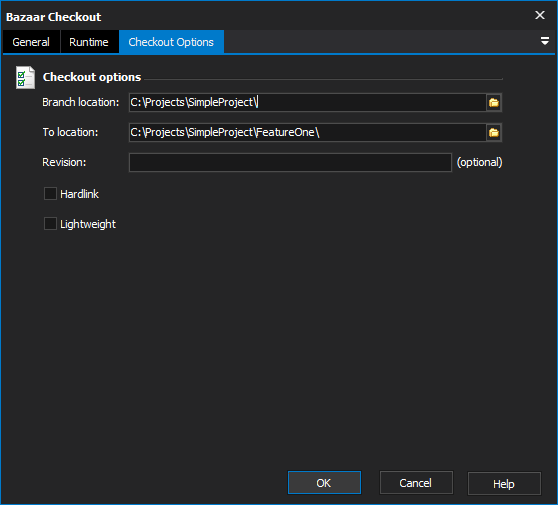Close the Bazaar Checkout dialog
Viewport: 558px width, 505px height.
pyautogui.click(x=539, y=15)
